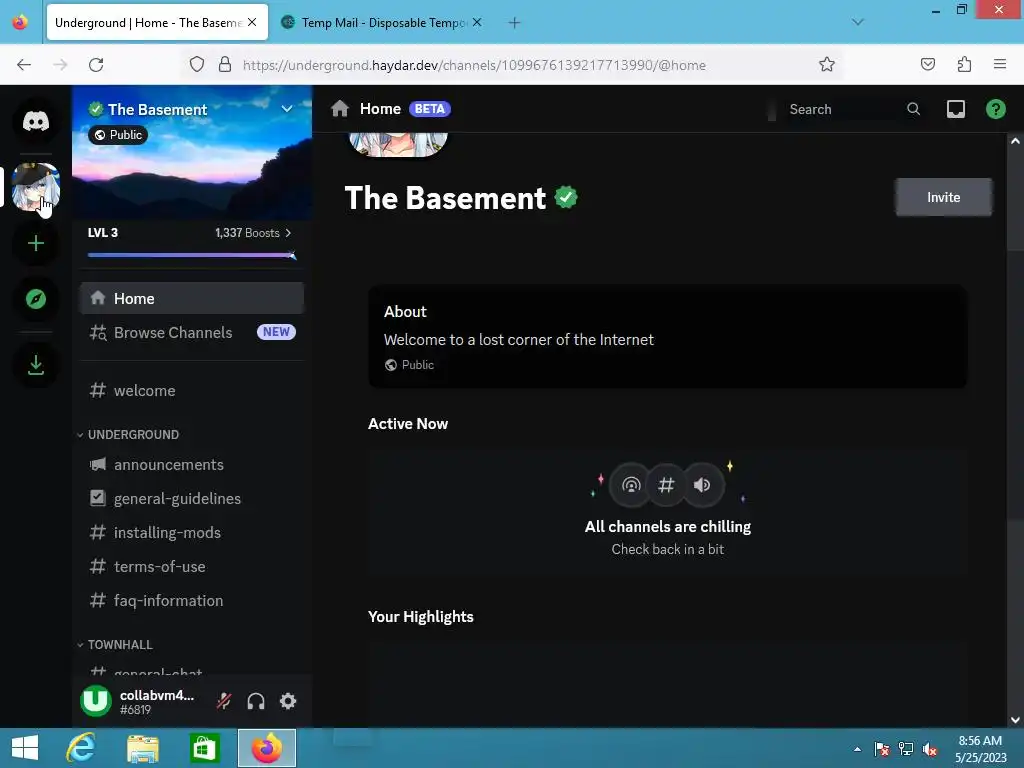Click Firefox shield tracking protection icon
Screen dimensions: 1024x768
pos(197,65)
